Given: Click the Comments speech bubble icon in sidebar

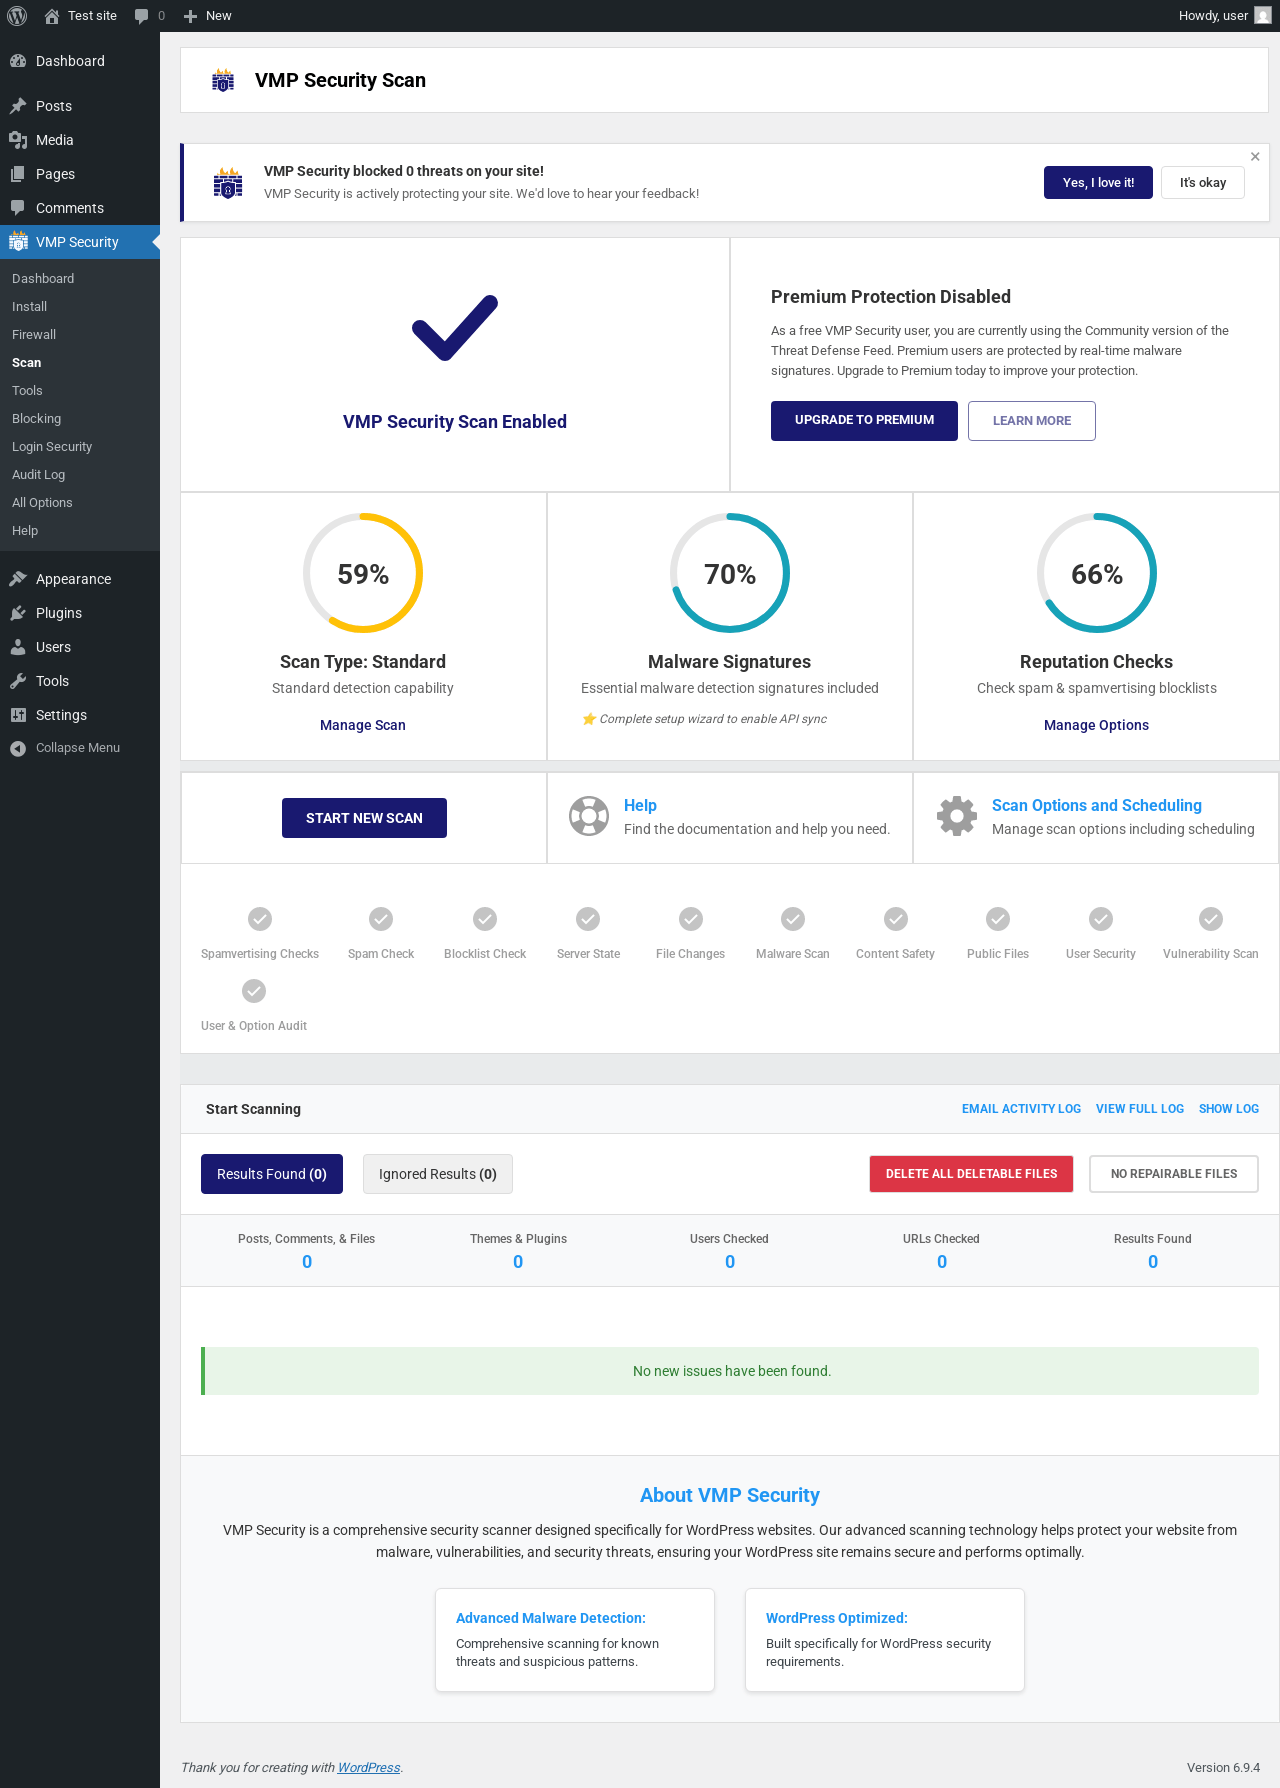Looking at the screenshot, I should pyautogui.click(x=18, y=208).
